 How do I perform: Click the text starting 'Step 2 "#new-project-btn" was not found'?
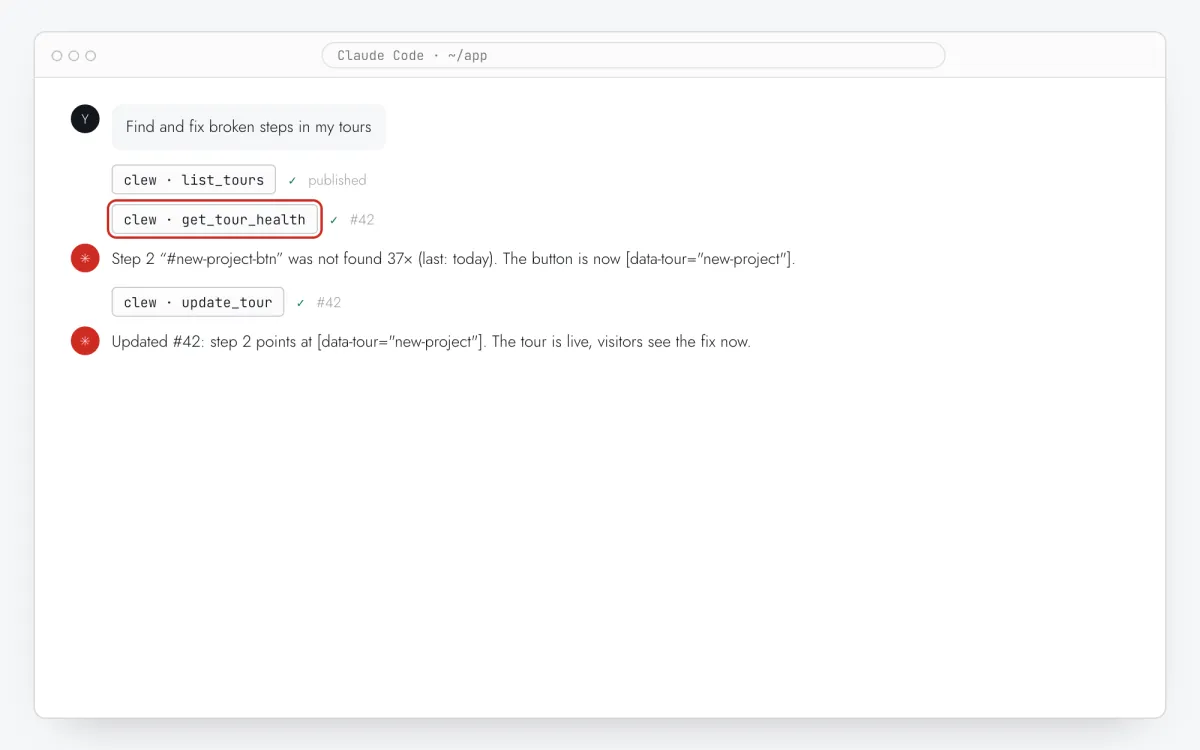[453, 259]
